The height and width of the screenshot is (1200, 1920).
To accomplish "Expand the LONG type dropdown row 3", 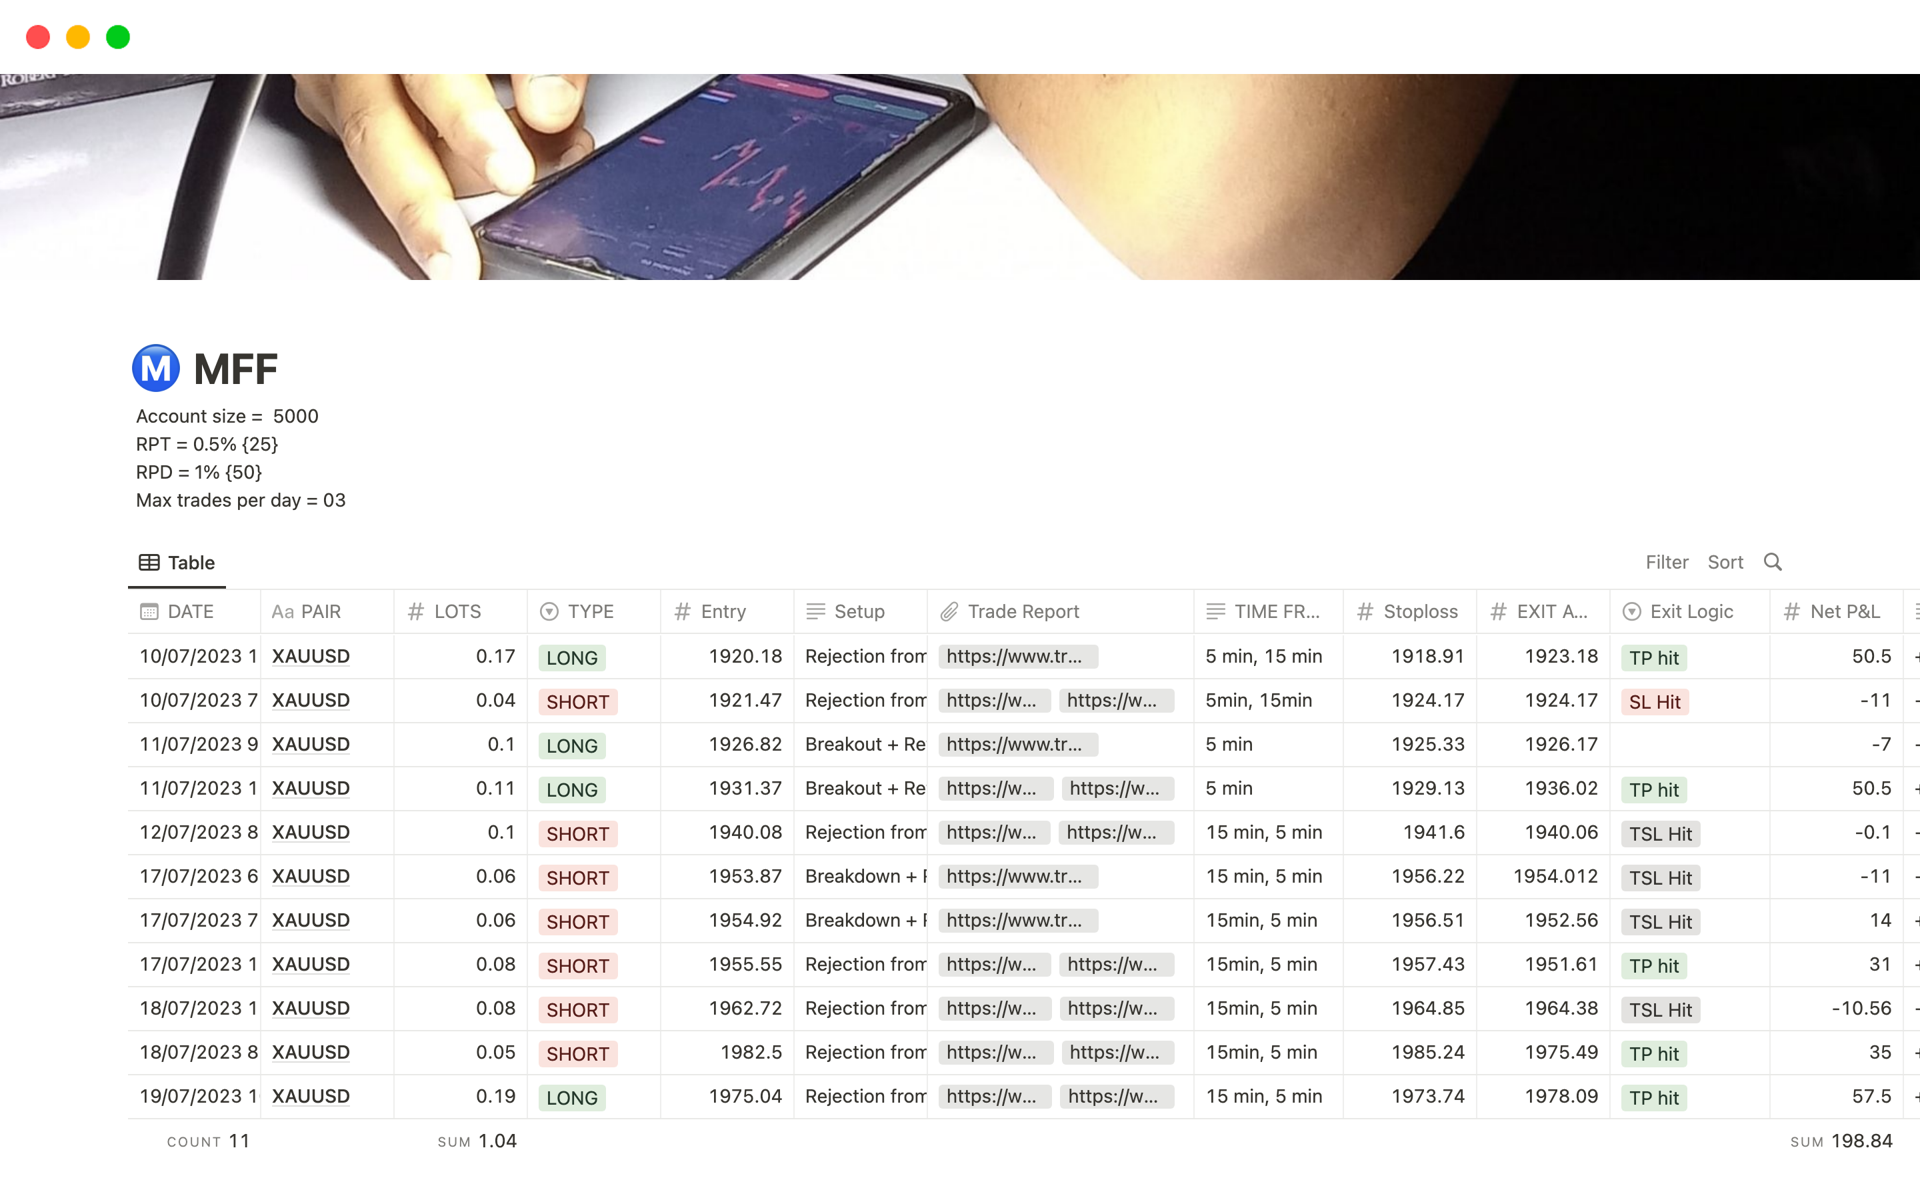I will (572, 745).
